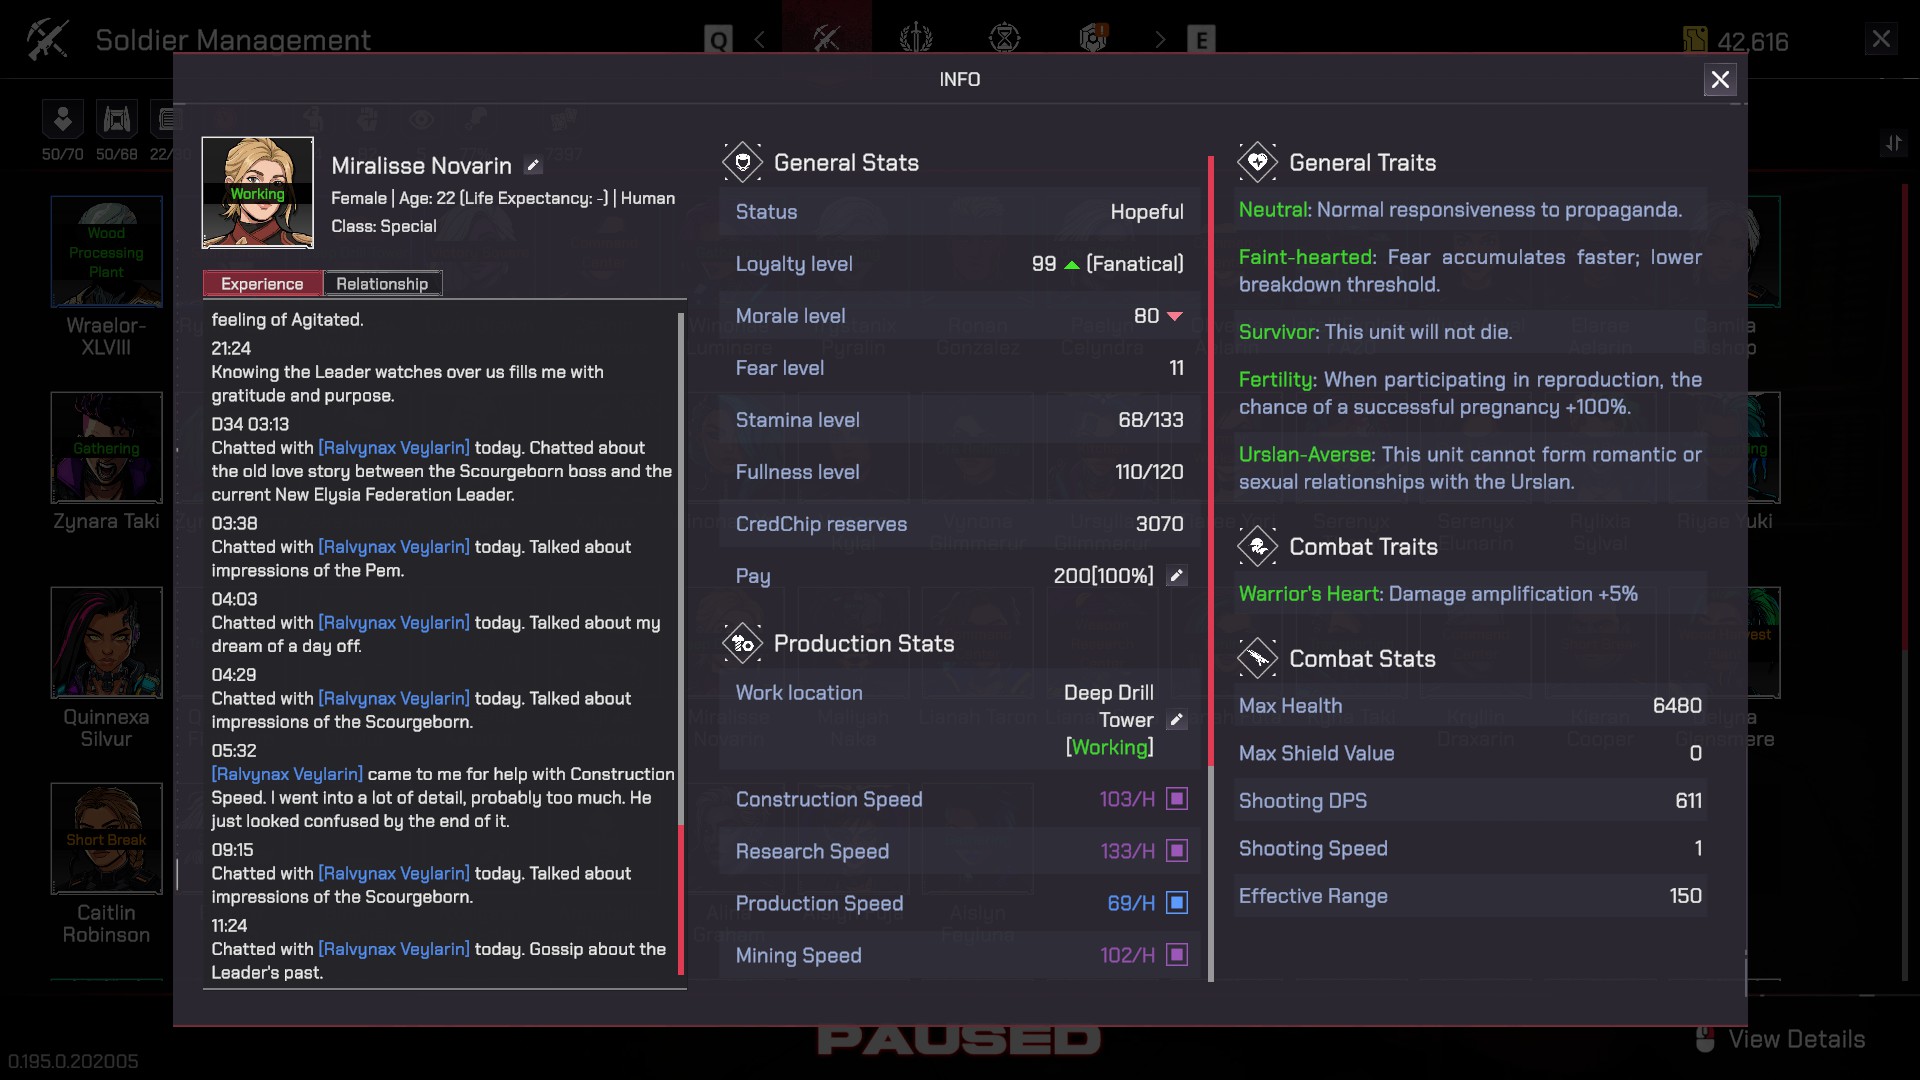Click the CredChip currency icon
This screenshot has width=1920, height=1080.
click(1695, 40)
